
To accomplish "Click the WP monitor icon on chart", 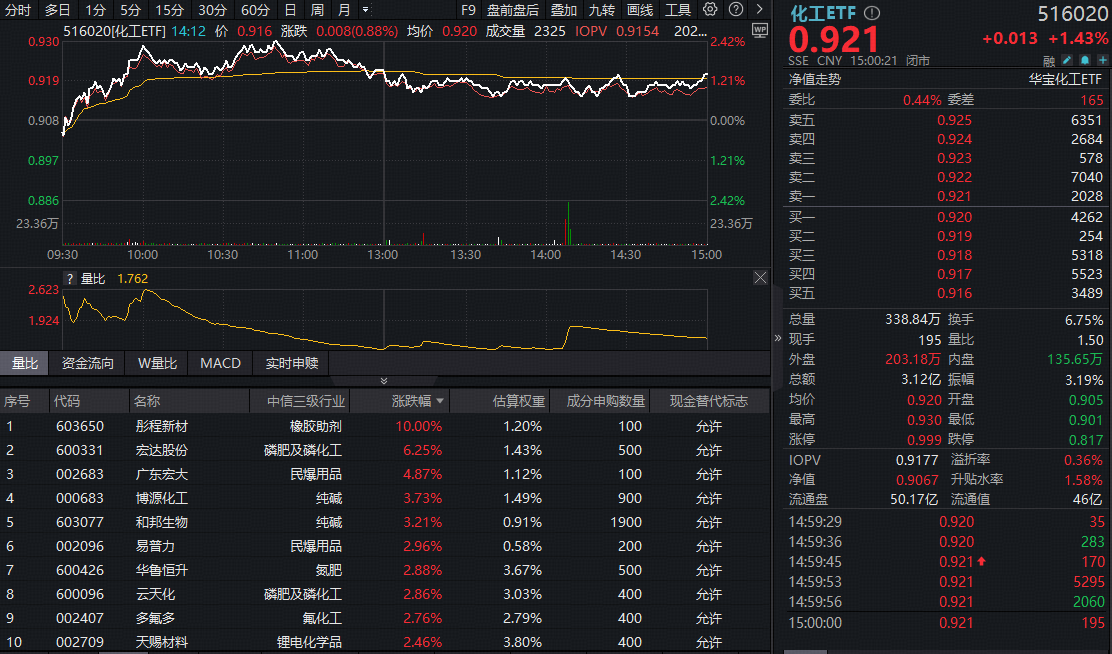I will tap(759, 31).
